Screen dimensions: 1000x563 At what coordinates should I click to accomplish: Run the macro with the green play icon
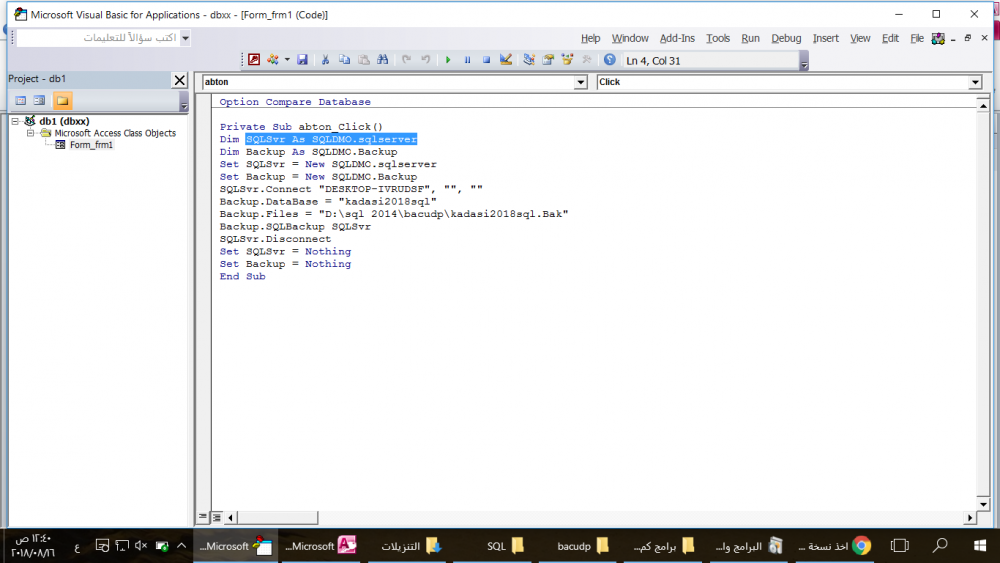[448, 60]
